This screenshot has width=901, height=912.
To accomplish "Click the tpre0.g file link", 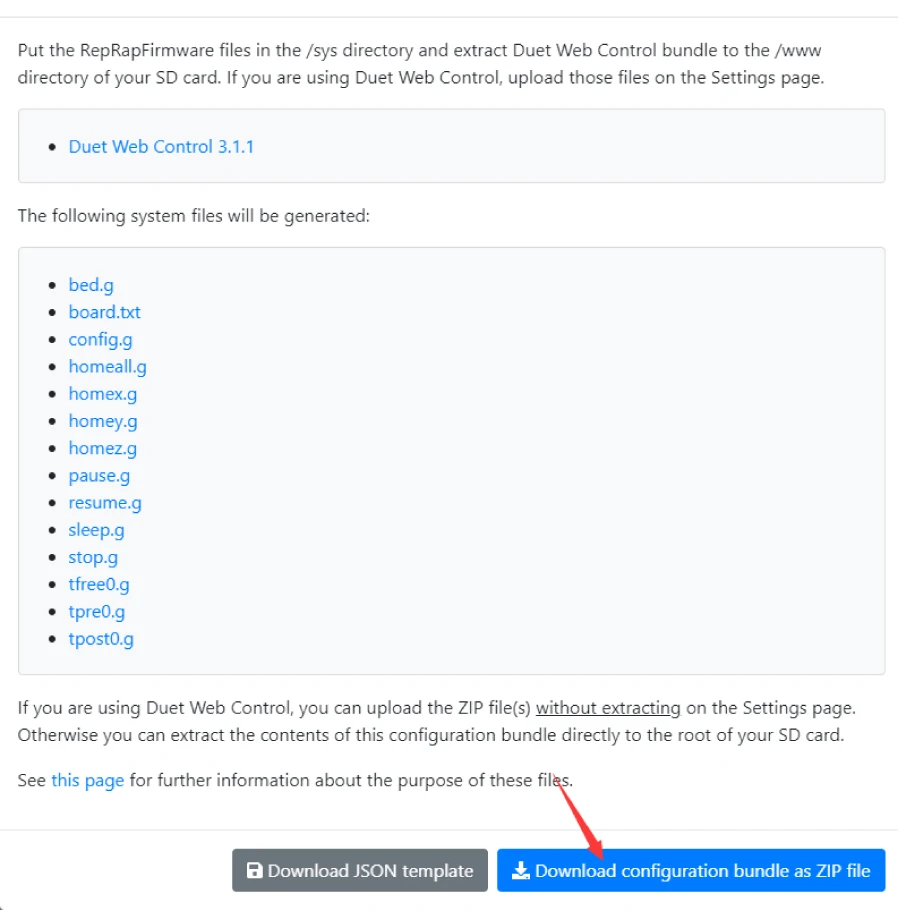I will point(97,611).
